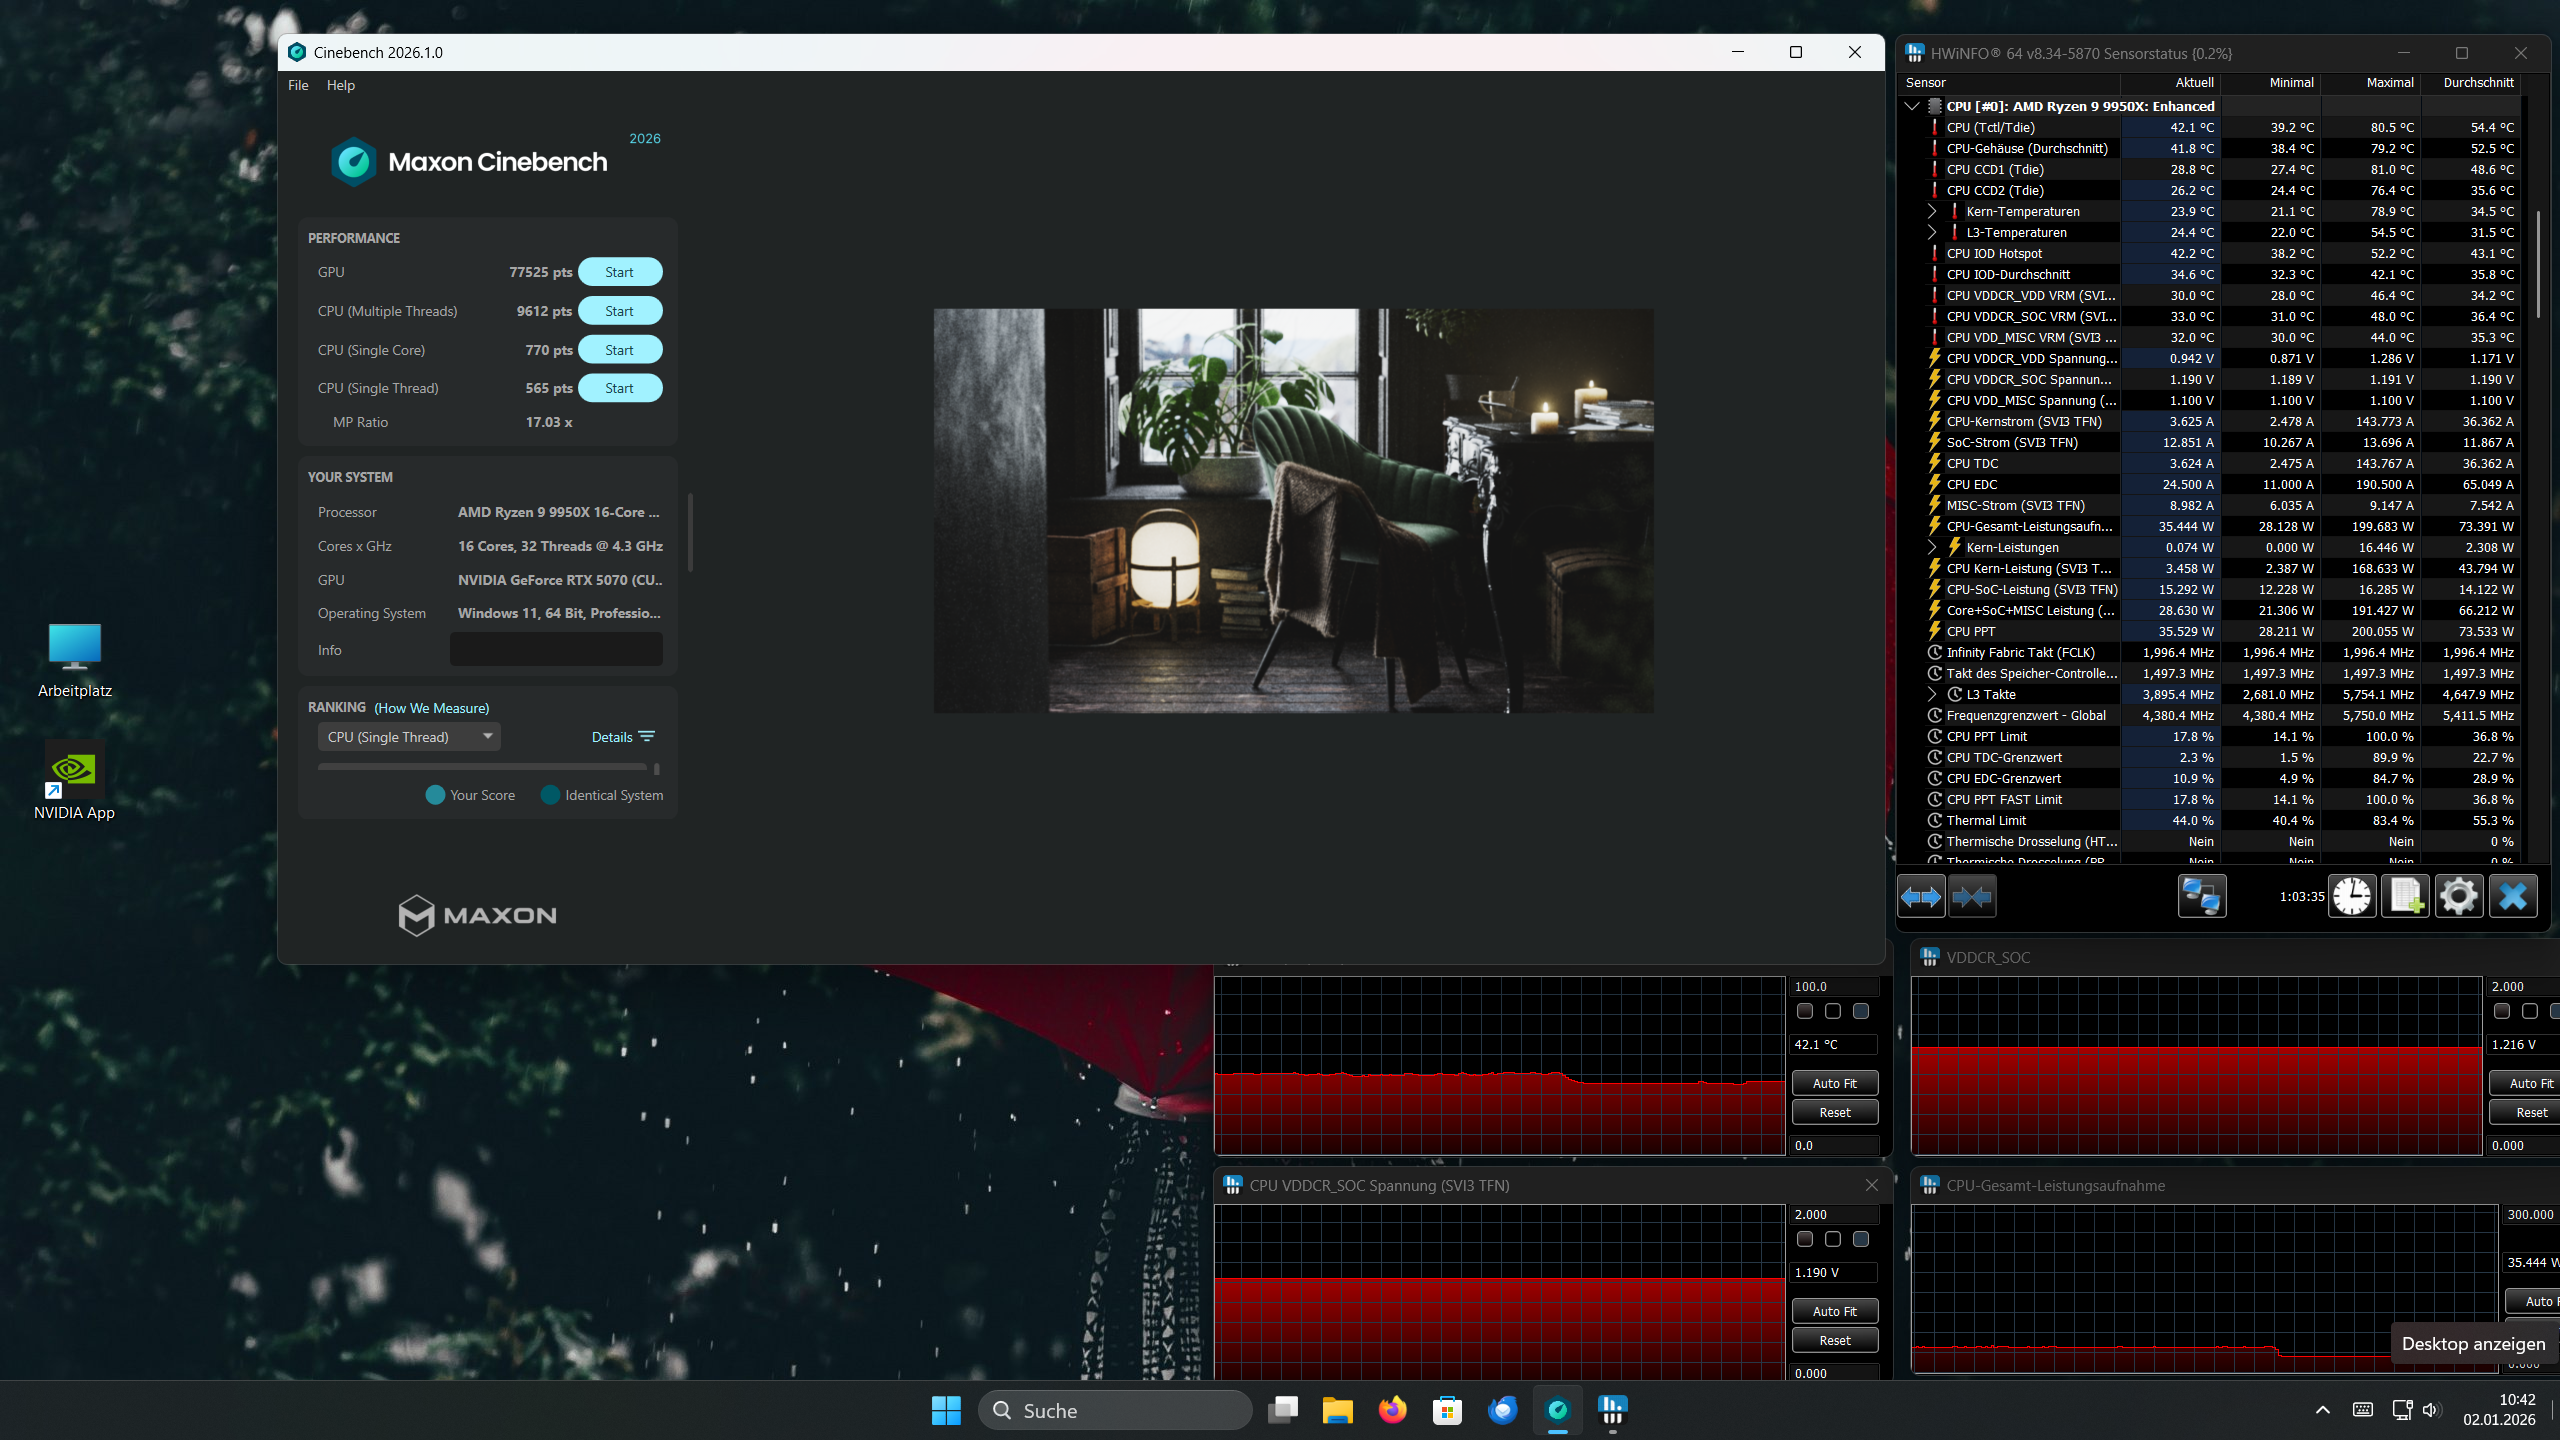Open the File menu in Cinebench
The width and height of the screenshot is (2560, 1440).
[x=298, y=85]
